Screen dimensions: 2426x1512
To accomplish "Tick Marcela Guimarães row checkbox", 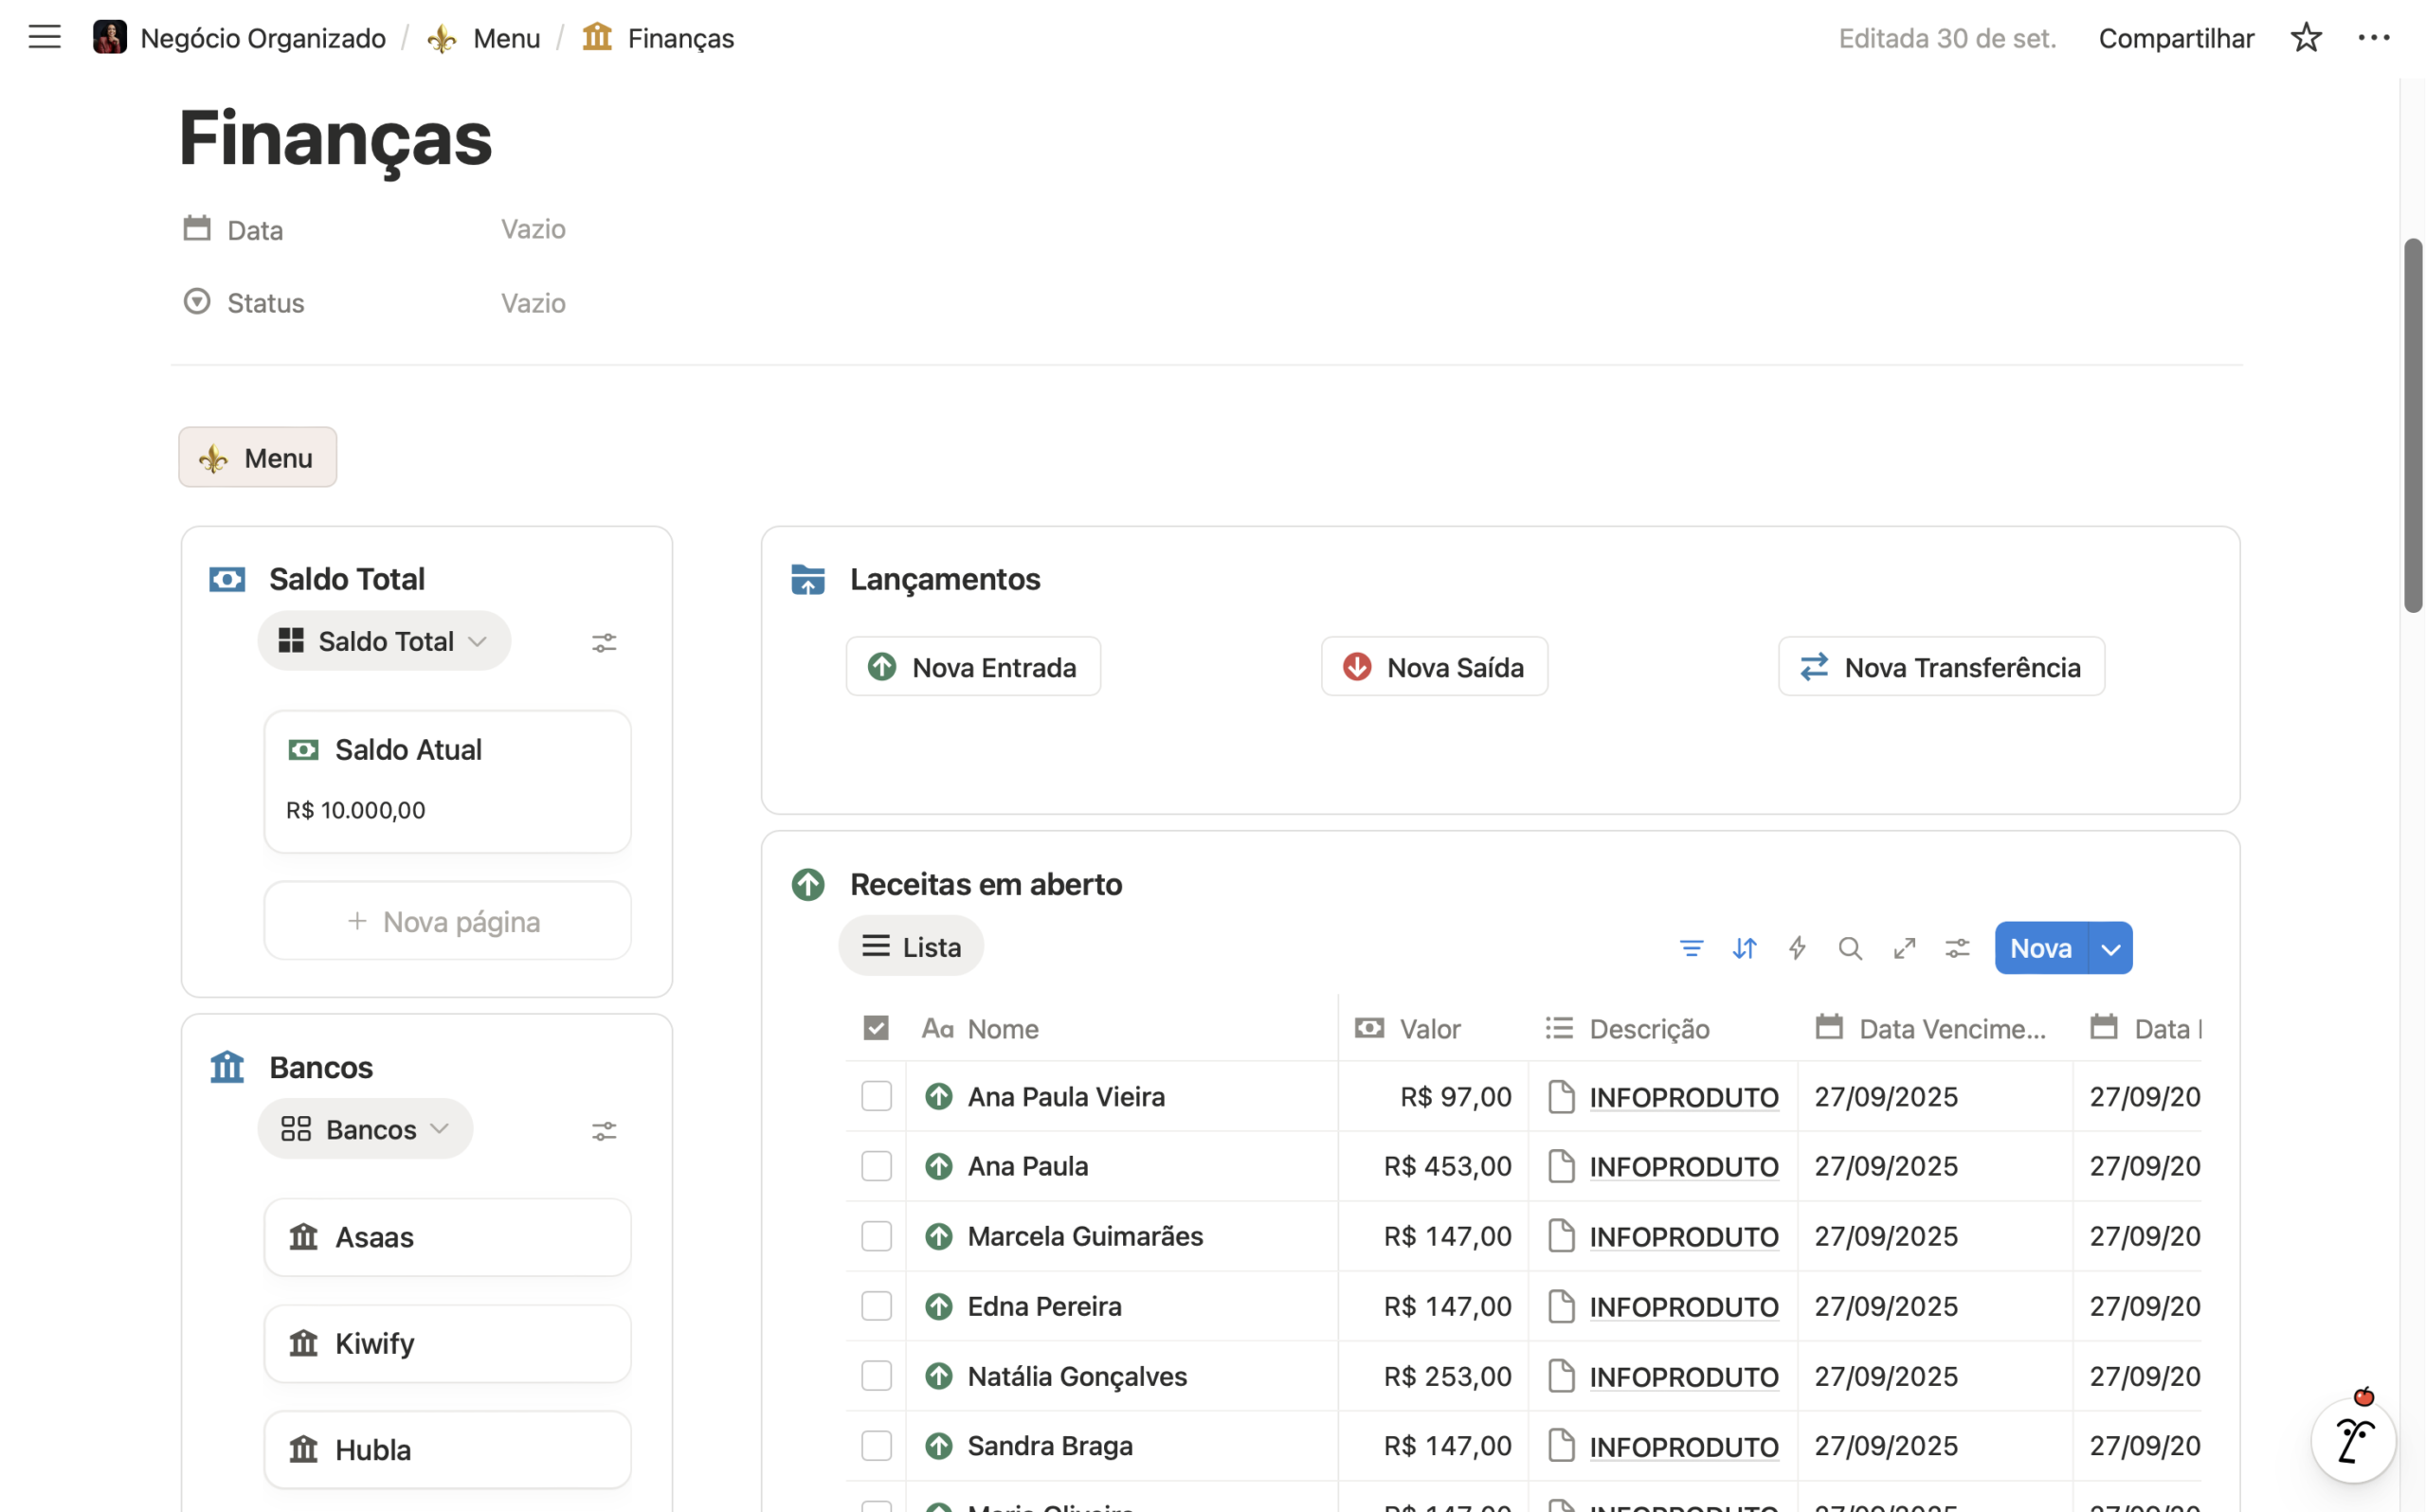I will point(876,1236).
